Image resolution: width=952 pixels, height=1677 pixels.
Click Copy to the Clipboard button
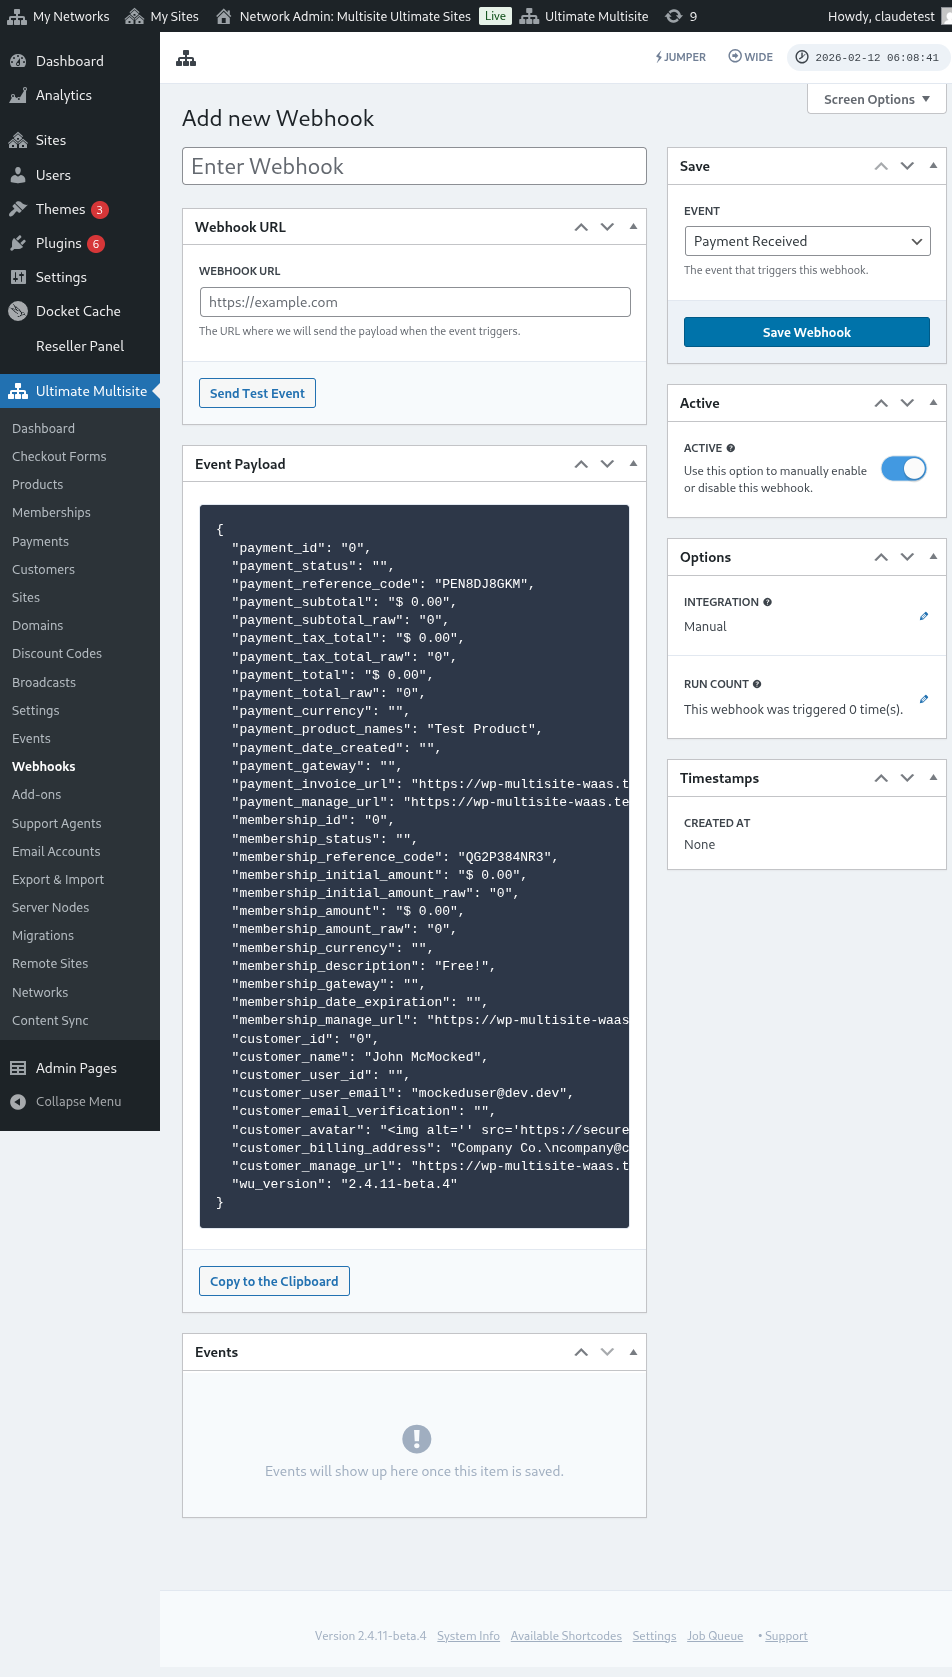tap(274, 1281)
